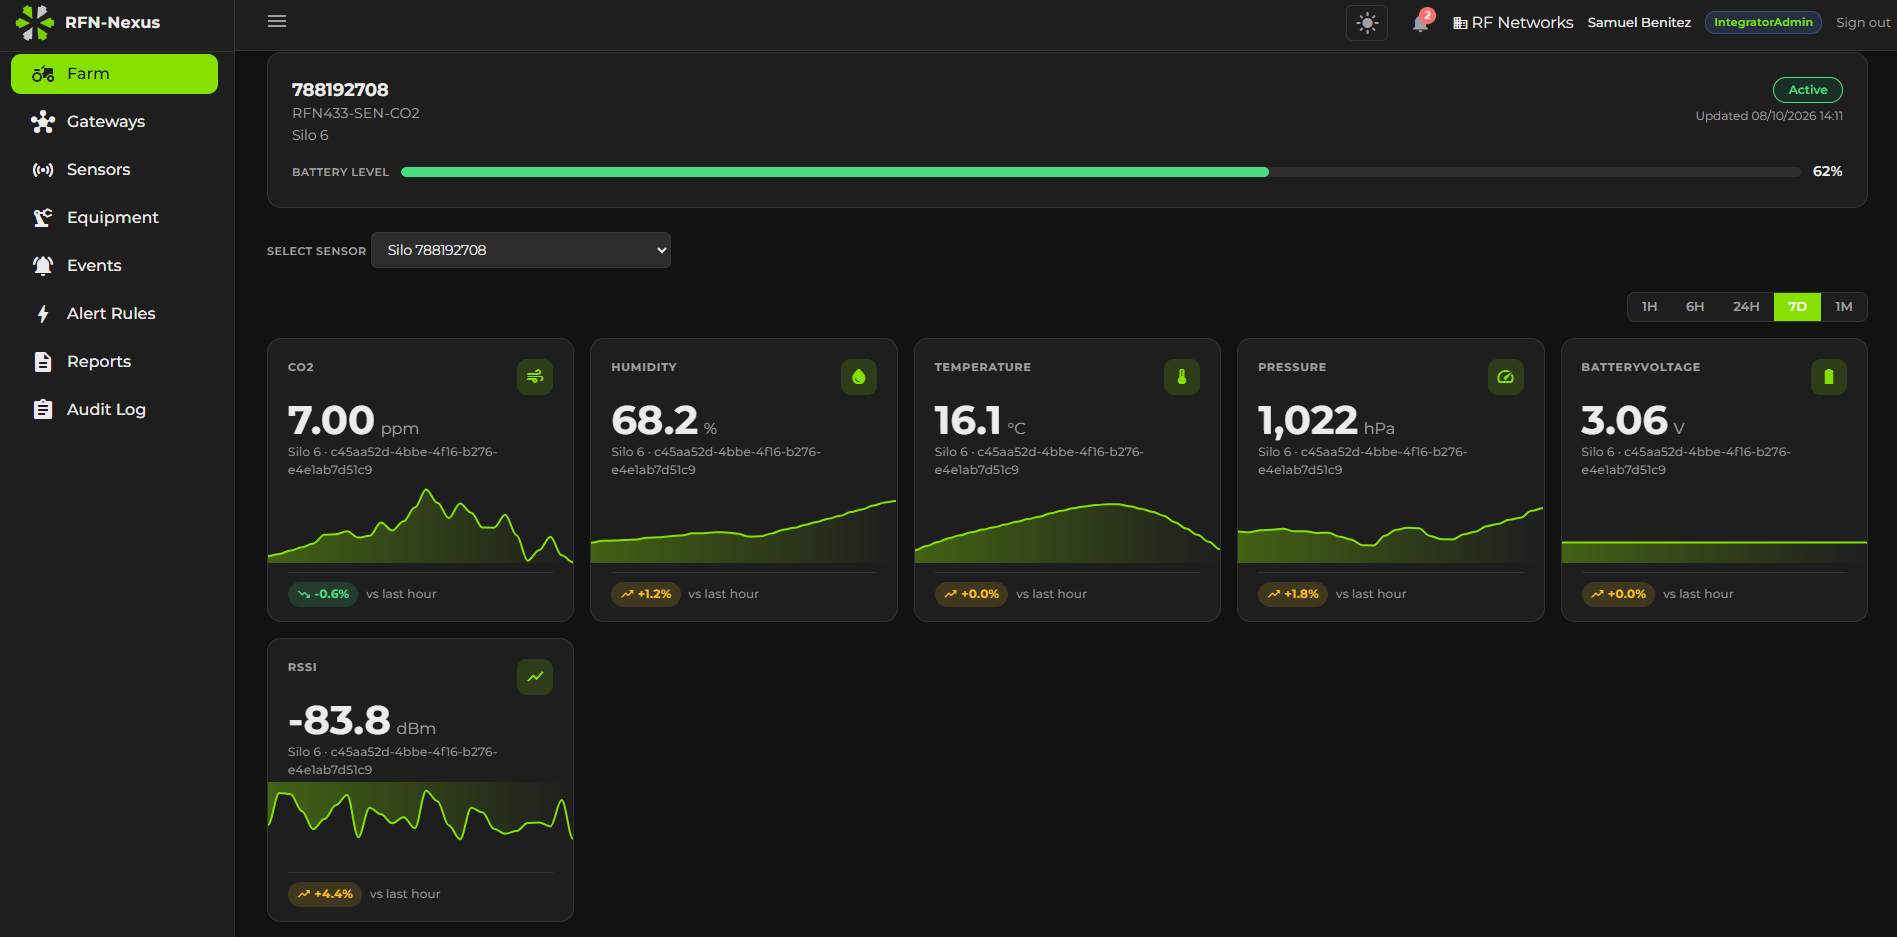Click the Active status badge
1897x937 pixels.
(1808, 90)
